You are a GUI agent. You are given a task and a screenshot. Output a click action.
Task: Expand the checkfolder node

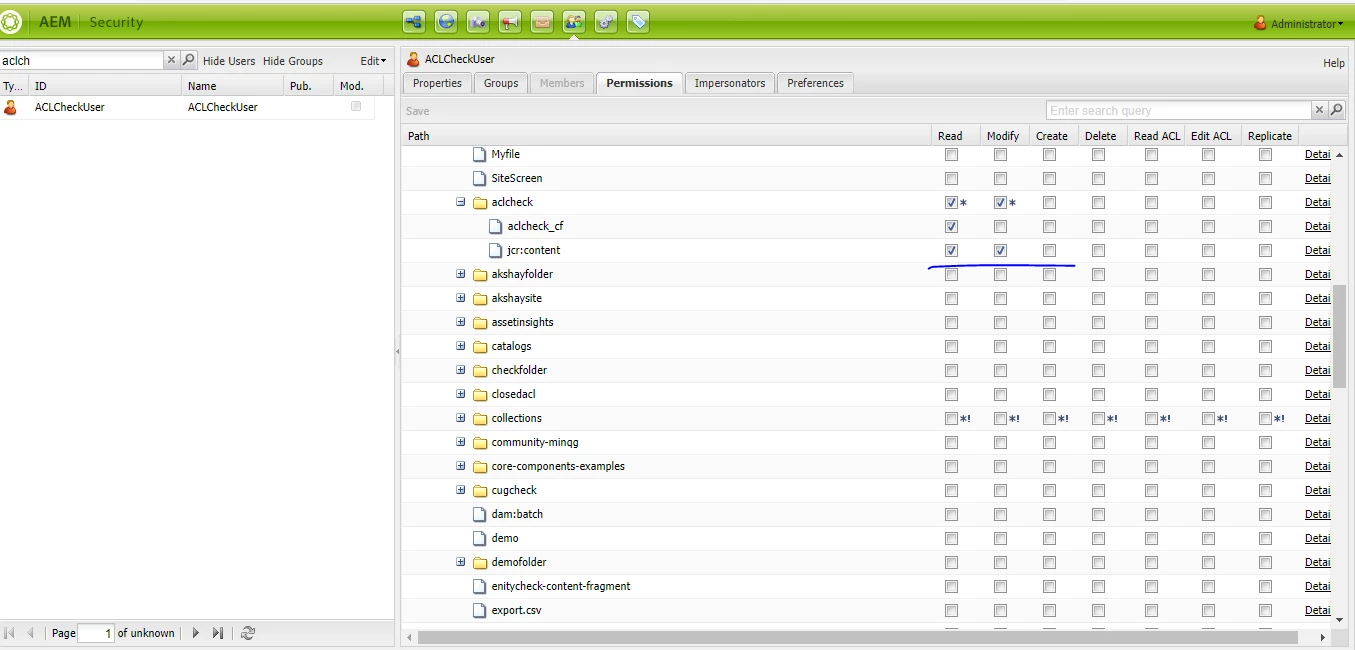click(x=461, y=370)
